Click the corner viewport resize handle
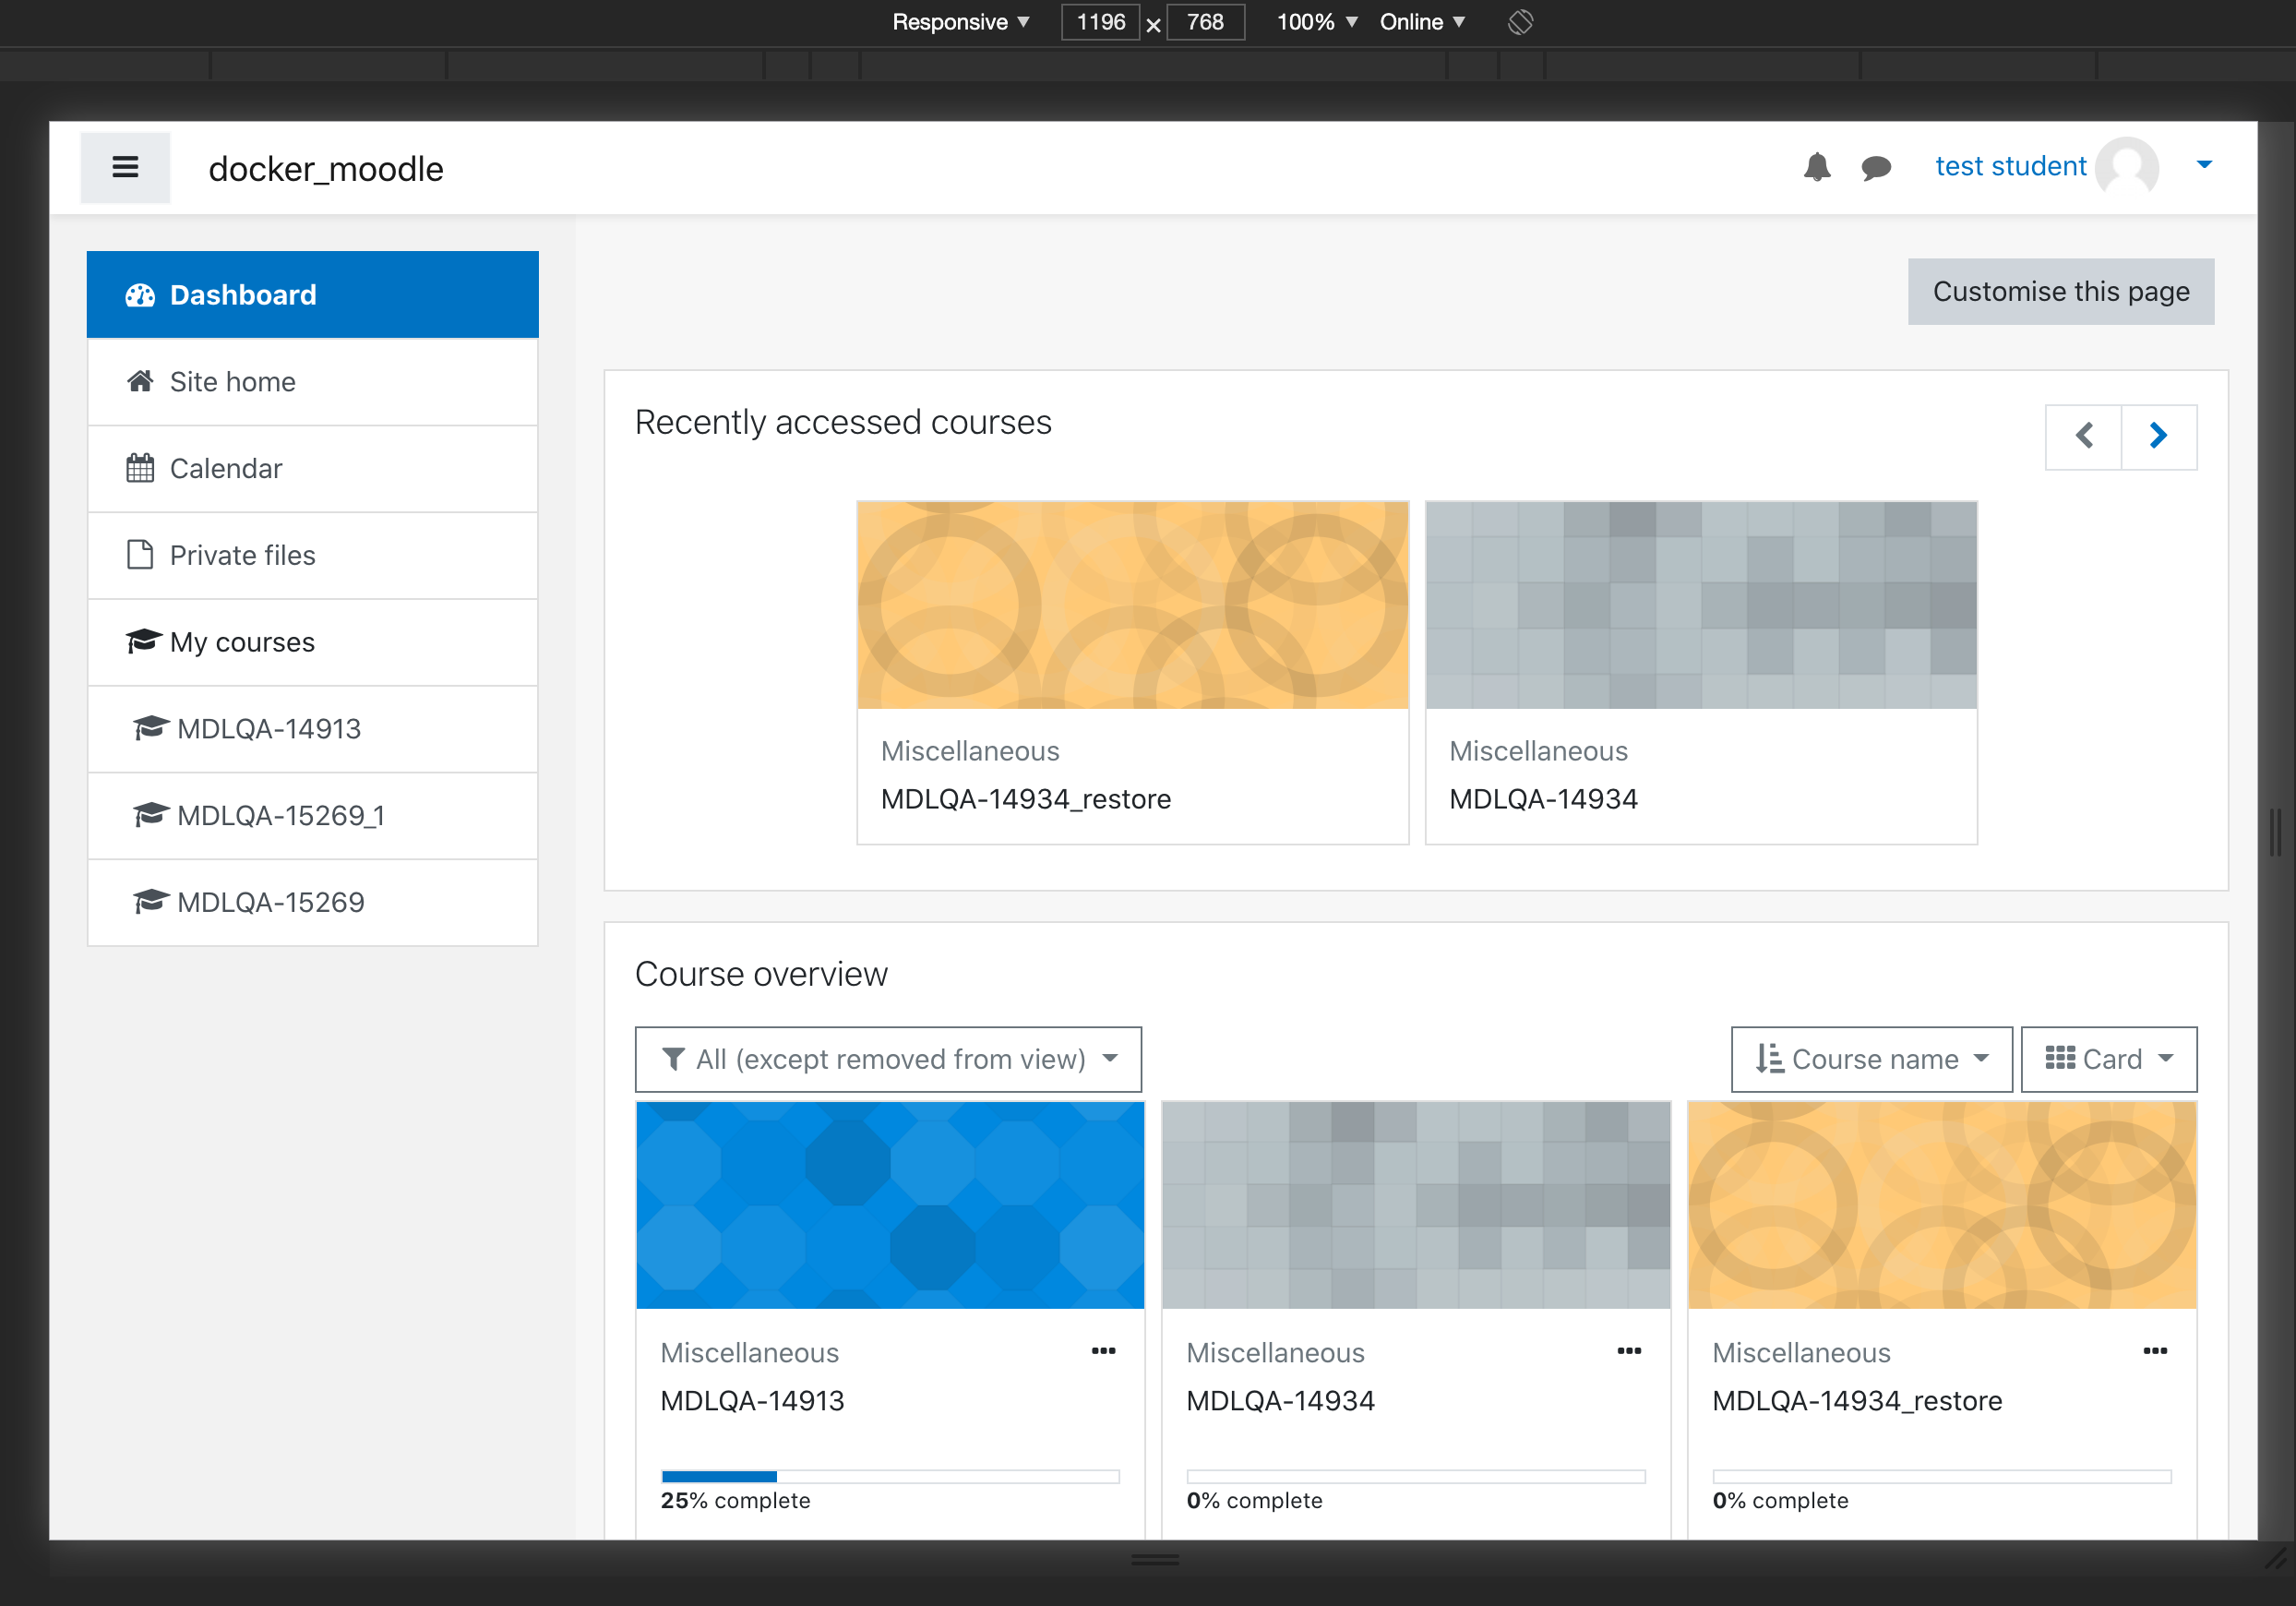Viewport: 2296px width, 1606px height. tap(2276, 1558)
